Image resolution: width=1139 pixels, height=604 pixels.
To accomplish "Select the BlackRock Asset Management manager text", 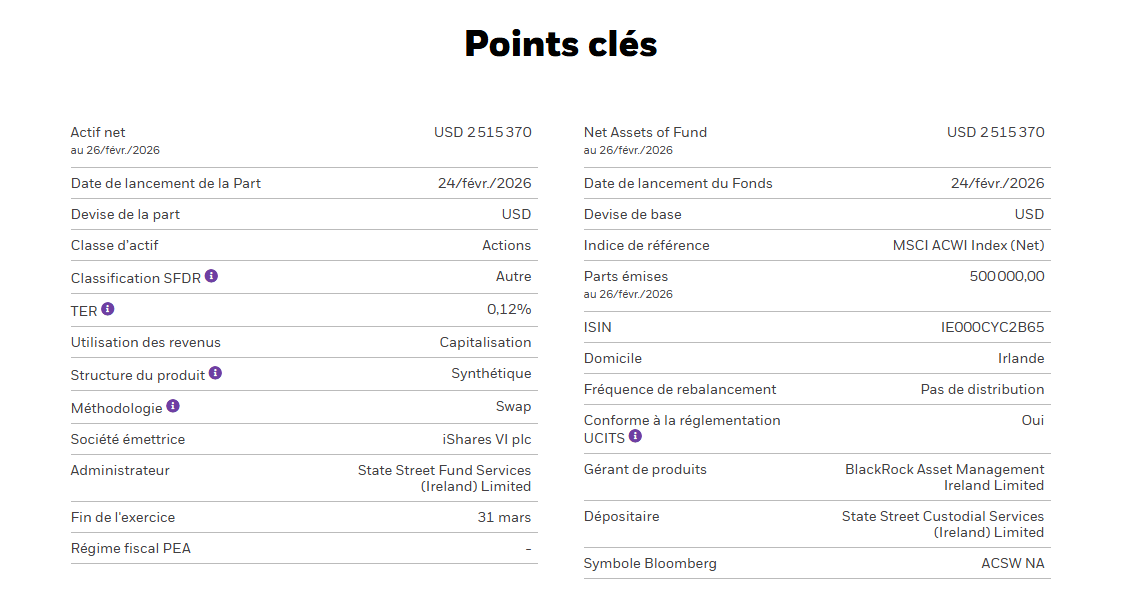I will click(x=944, y=478).
